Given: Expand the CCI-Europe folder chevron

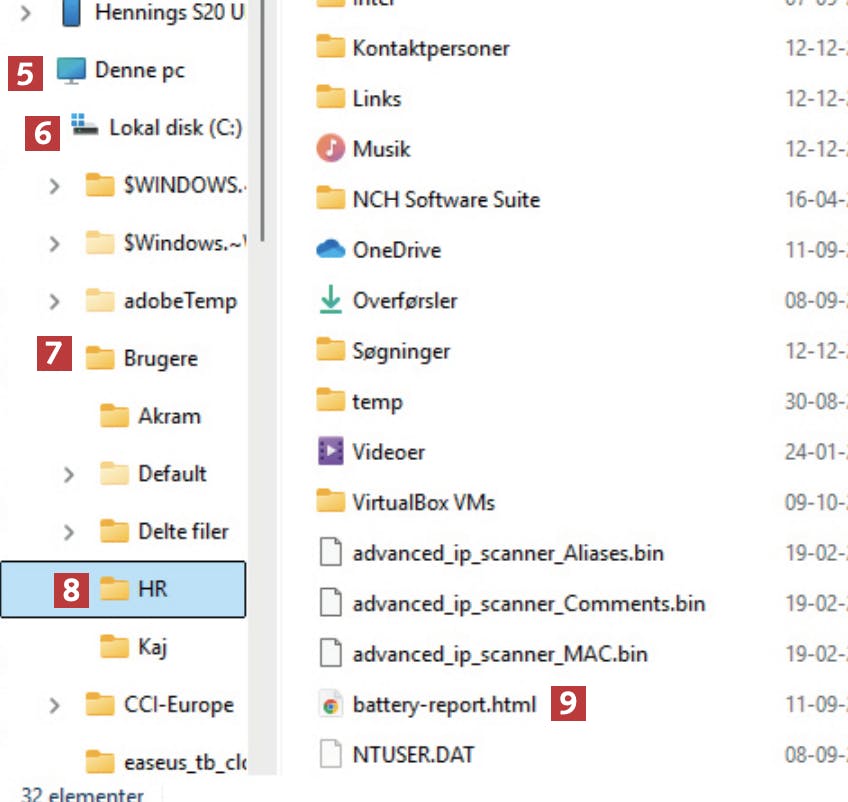Looking at the screenshot, I should [55, 706].
